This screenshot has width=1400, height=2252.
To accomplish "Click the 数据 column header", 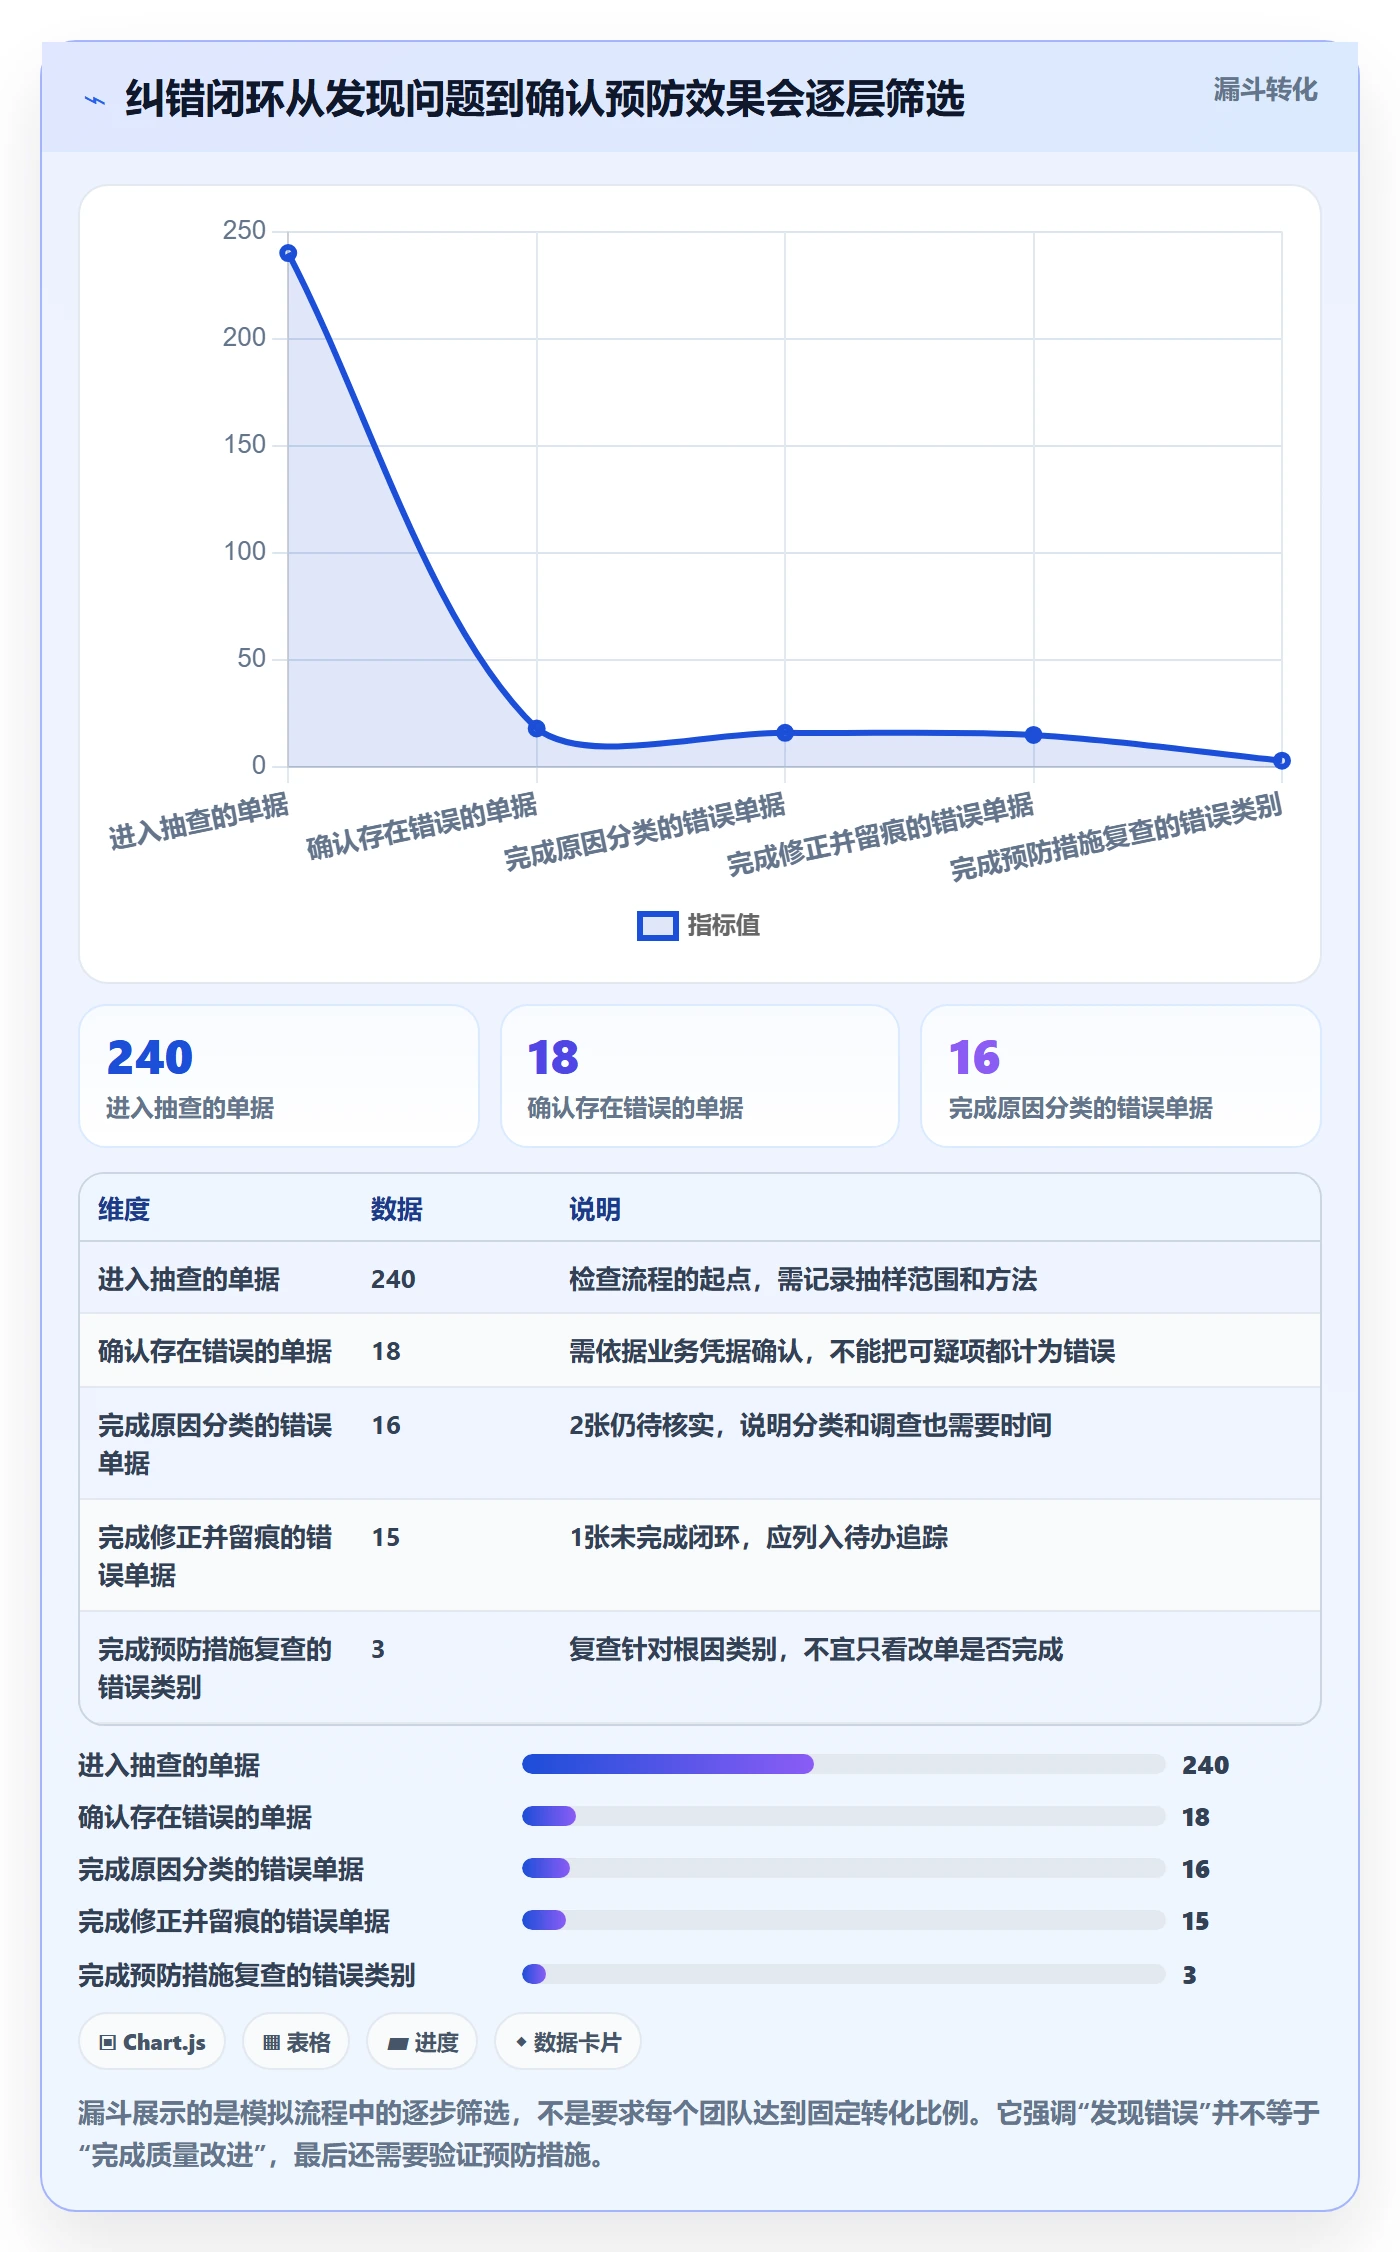I will point(397,1209).
